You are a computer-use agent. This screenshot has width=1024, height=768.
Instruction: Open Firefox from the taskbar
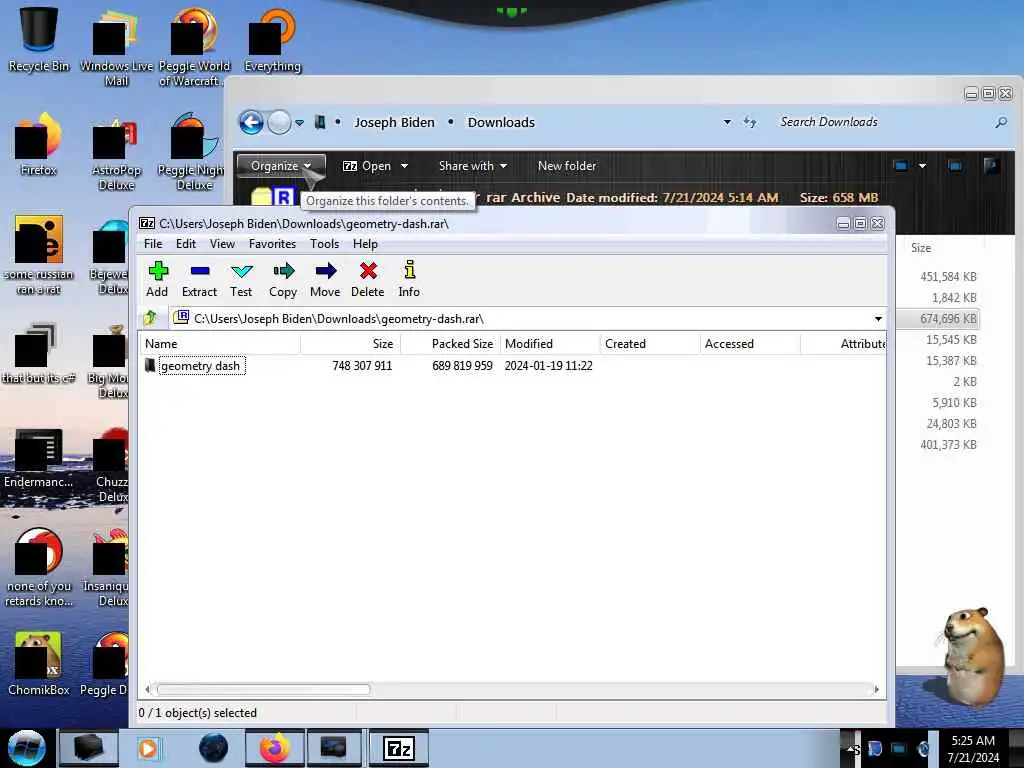(275, 748)
